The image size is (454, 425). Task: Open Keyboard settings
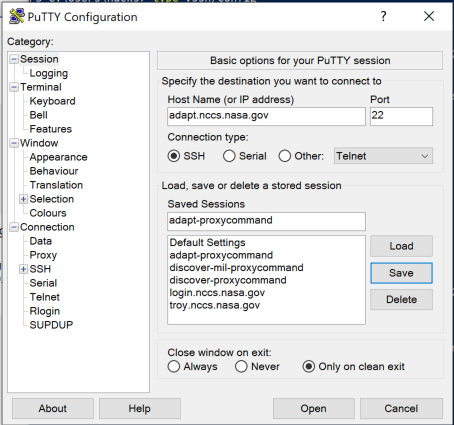(x=52, y=101)
